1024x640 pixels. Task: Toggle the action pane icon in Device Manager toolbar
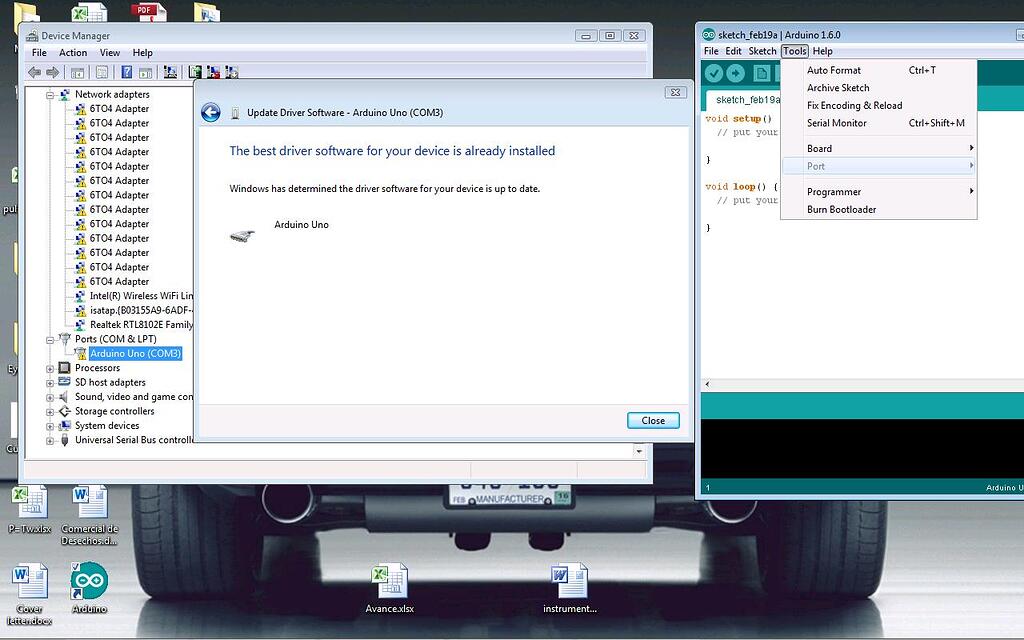(145, 72)
